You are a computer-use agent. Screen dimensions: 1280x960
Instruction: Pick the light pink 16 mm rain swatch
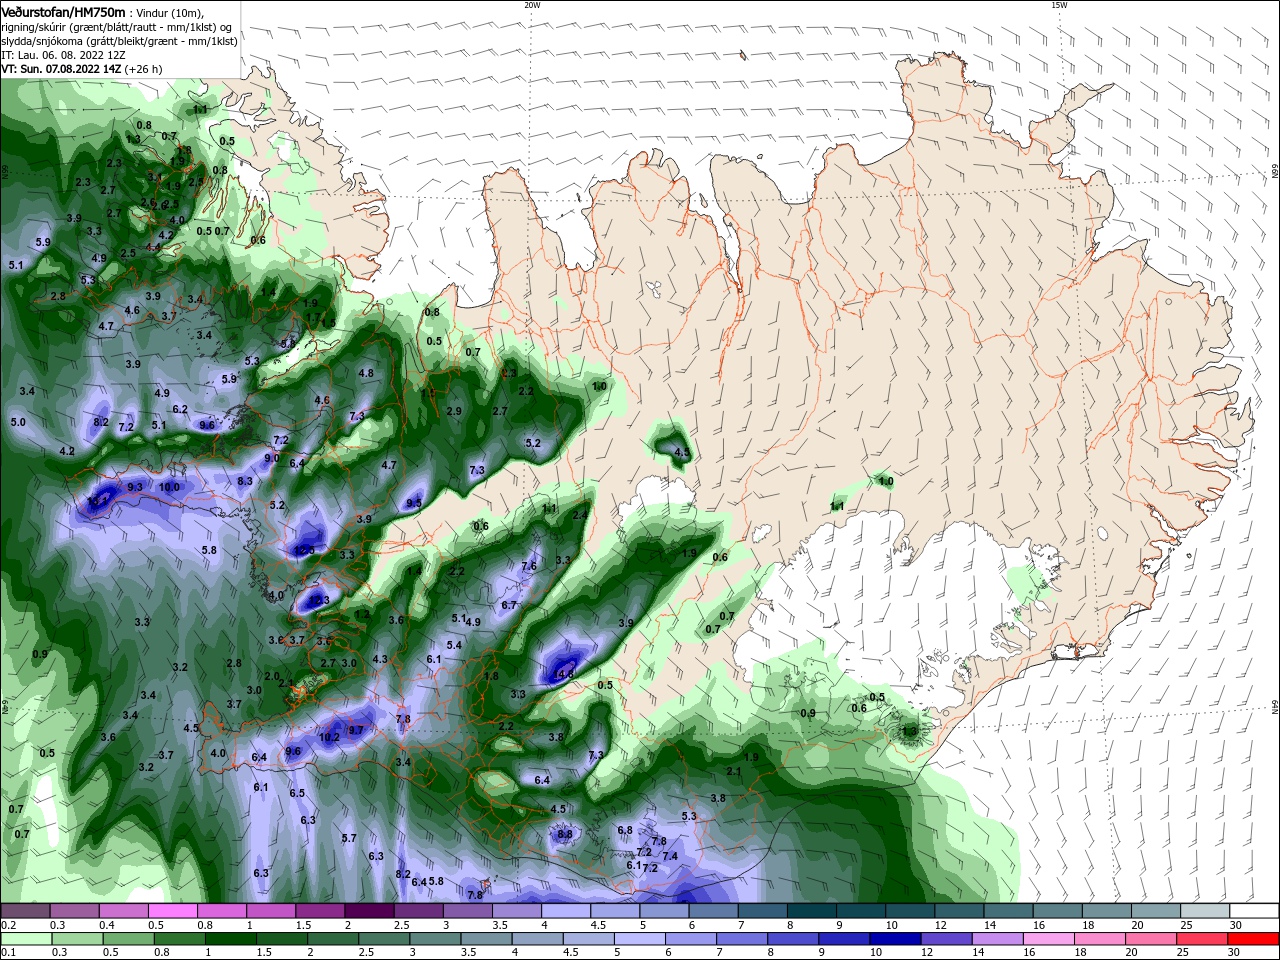coord(1049,939)
